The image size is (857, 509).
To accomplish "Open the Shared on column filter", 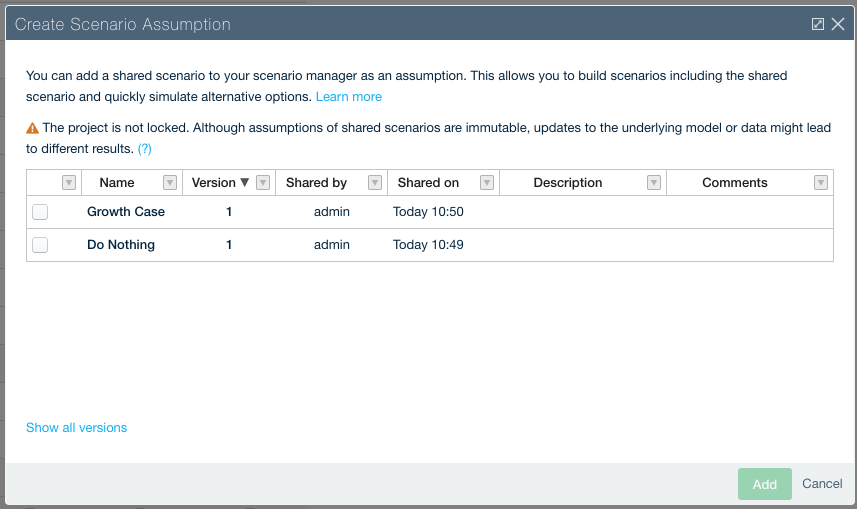I will click(487, 183).
